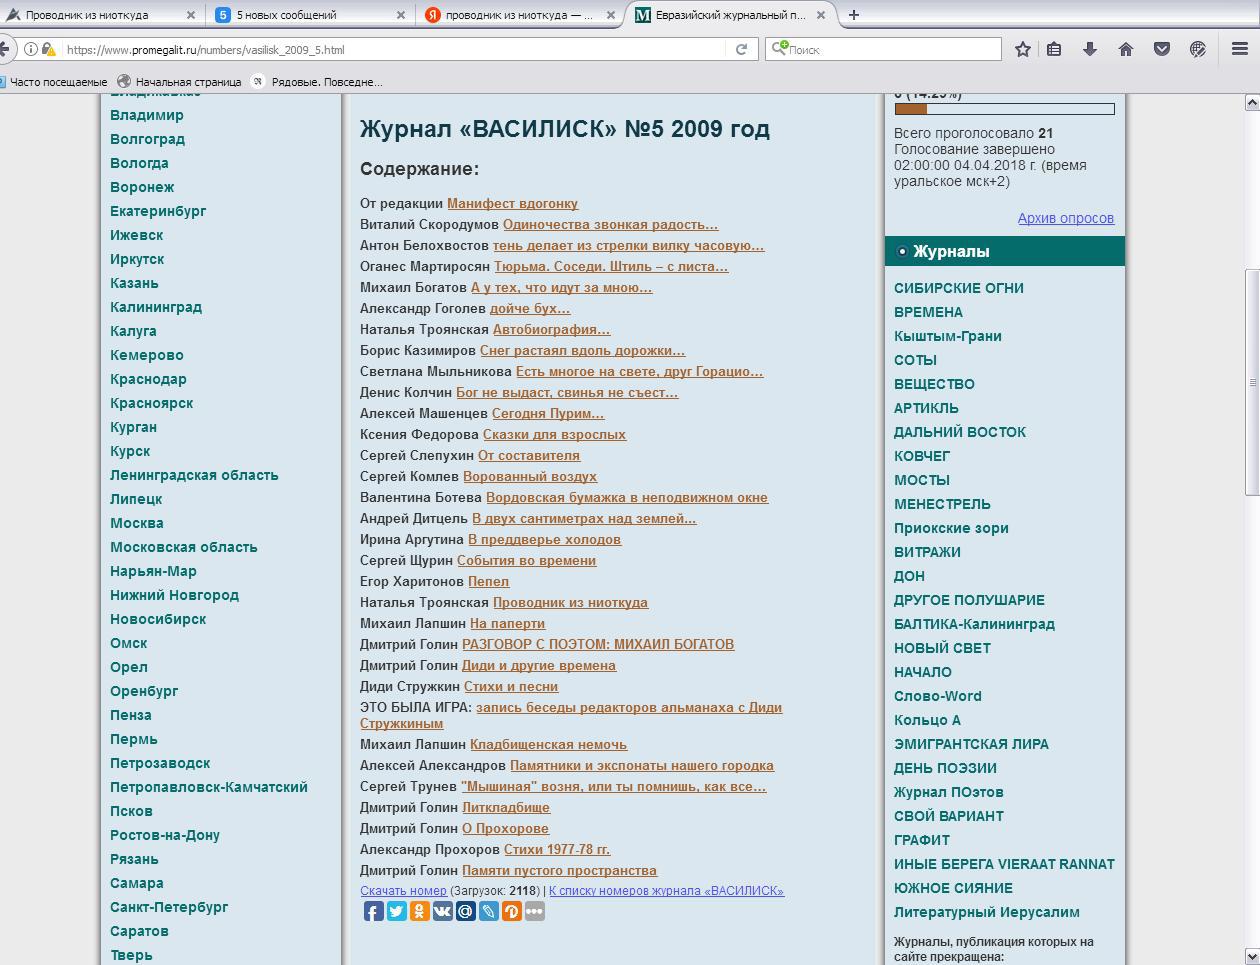
Task: Open 'Литкладбище' article link
Action: coord(506,807)
